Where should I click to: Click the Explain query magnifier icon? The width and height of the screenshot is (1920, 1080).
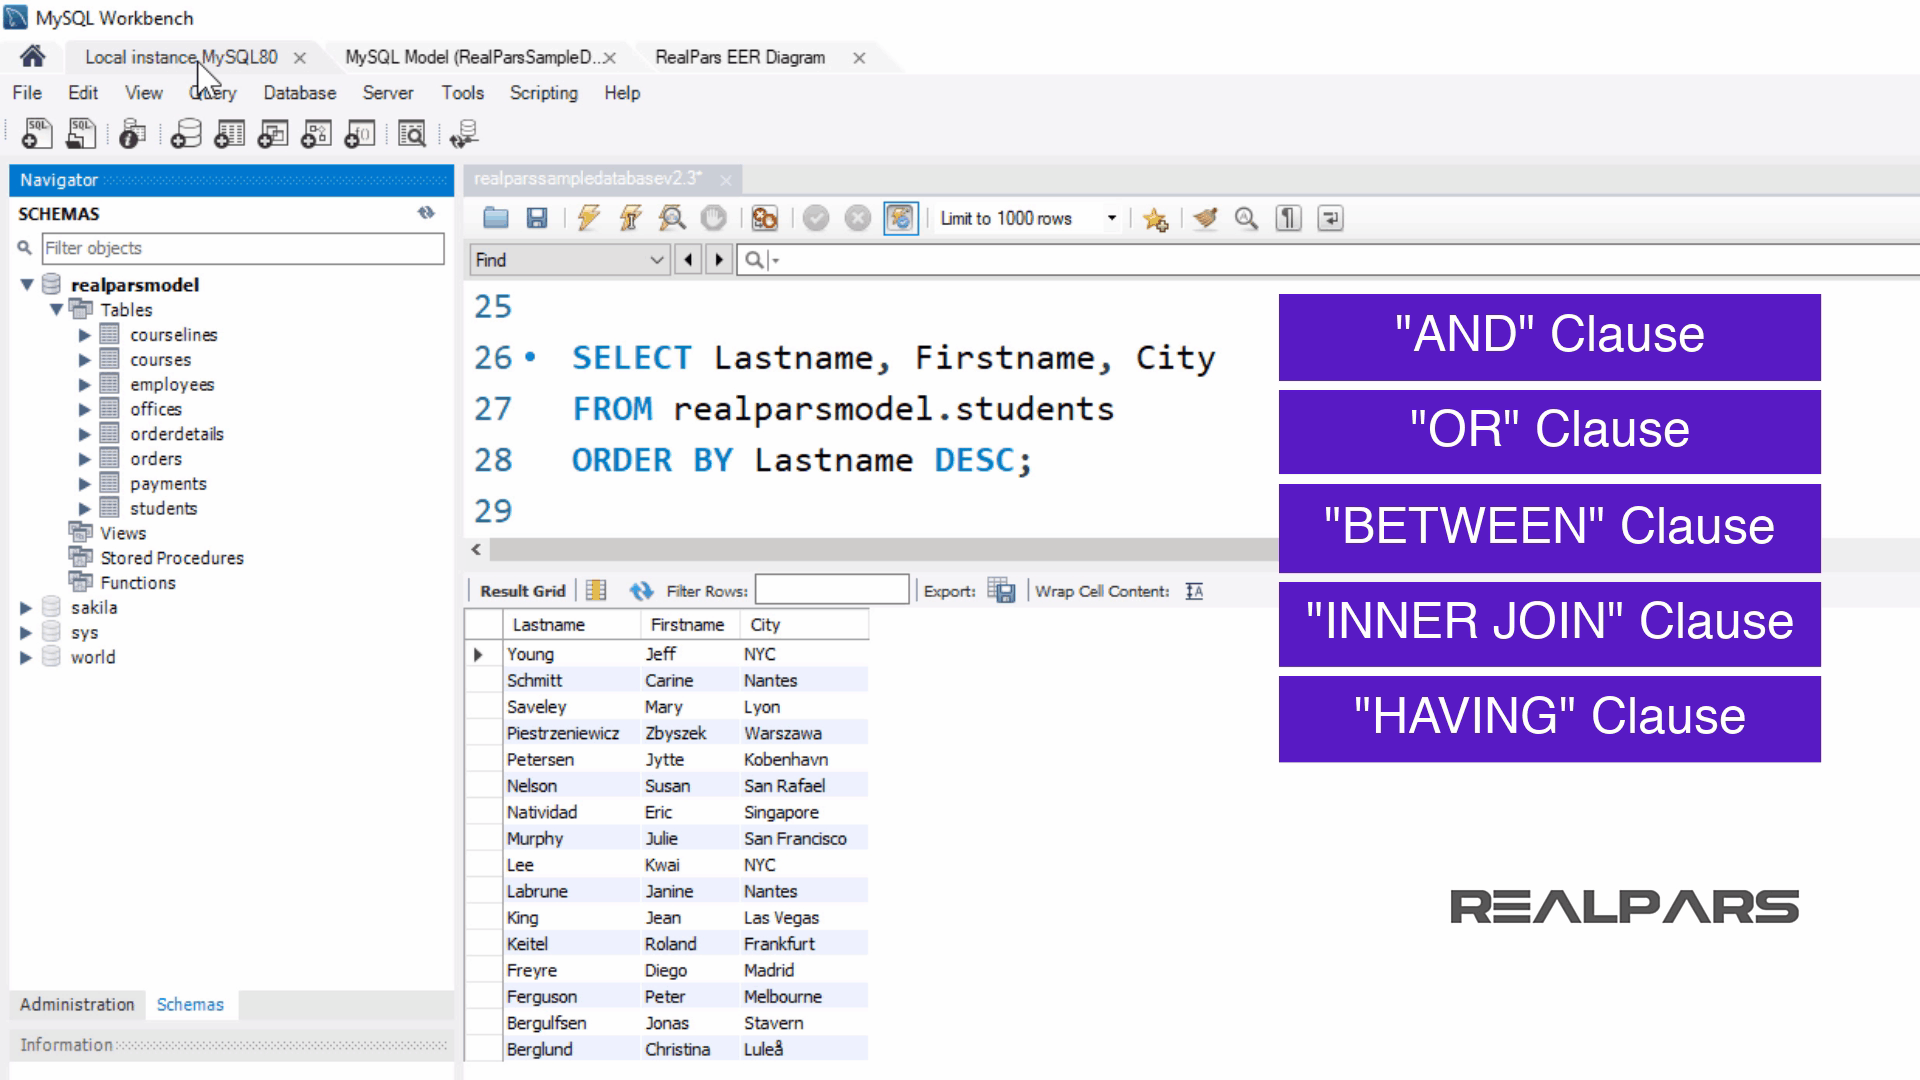pos(672,218)
